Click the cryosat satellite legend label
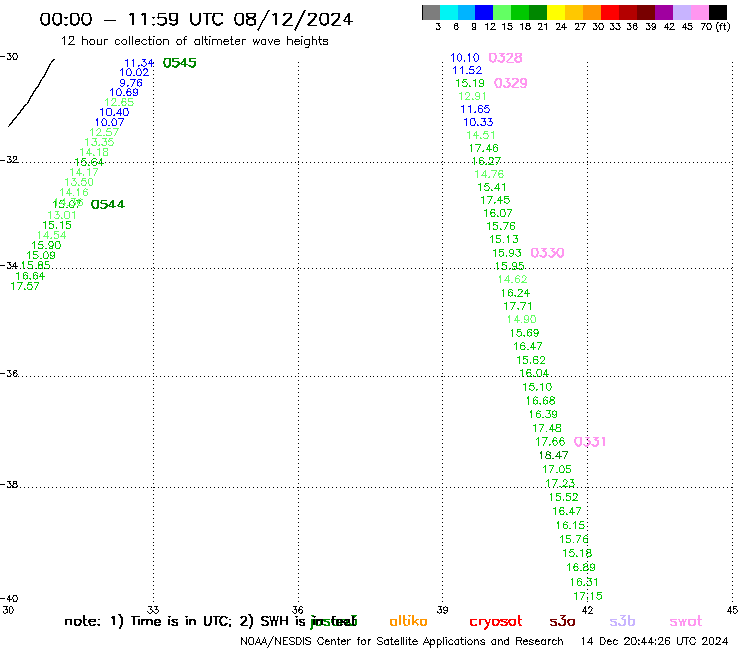740x650 pixels. pyautogui.click(x=496, y=622)
